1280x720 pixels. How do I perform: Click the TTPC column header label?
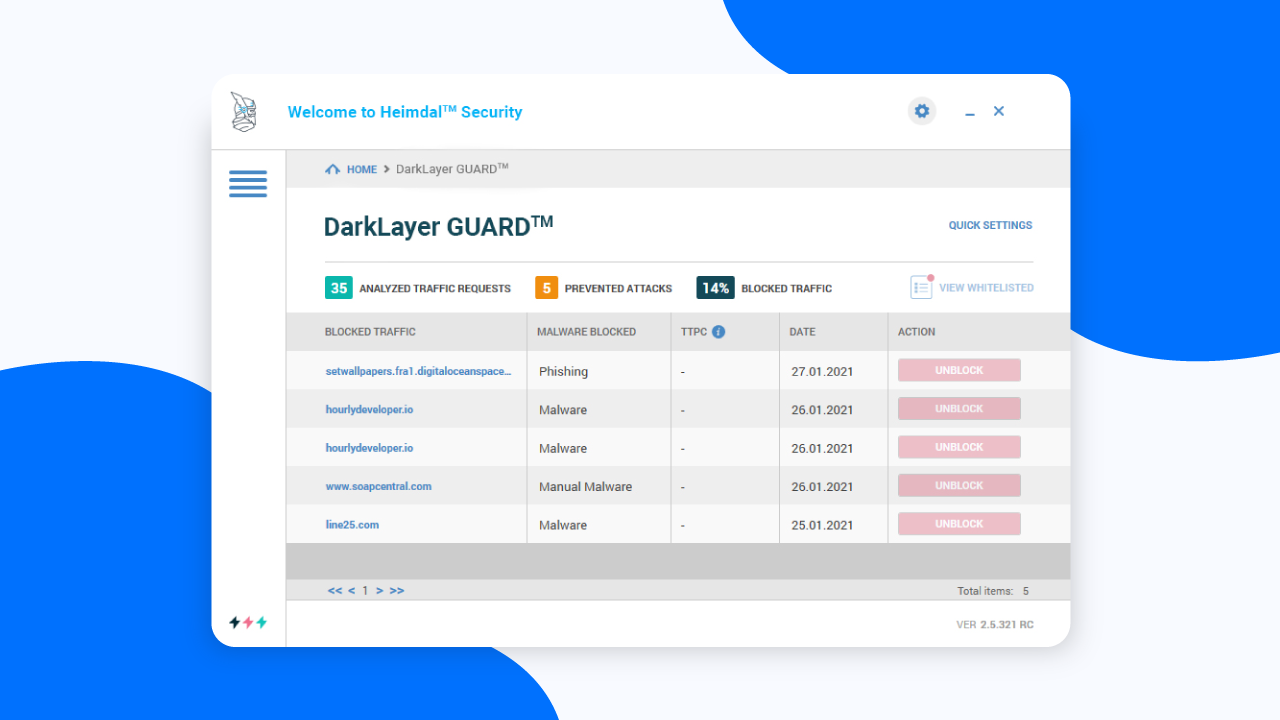click(x=693, y=332)
